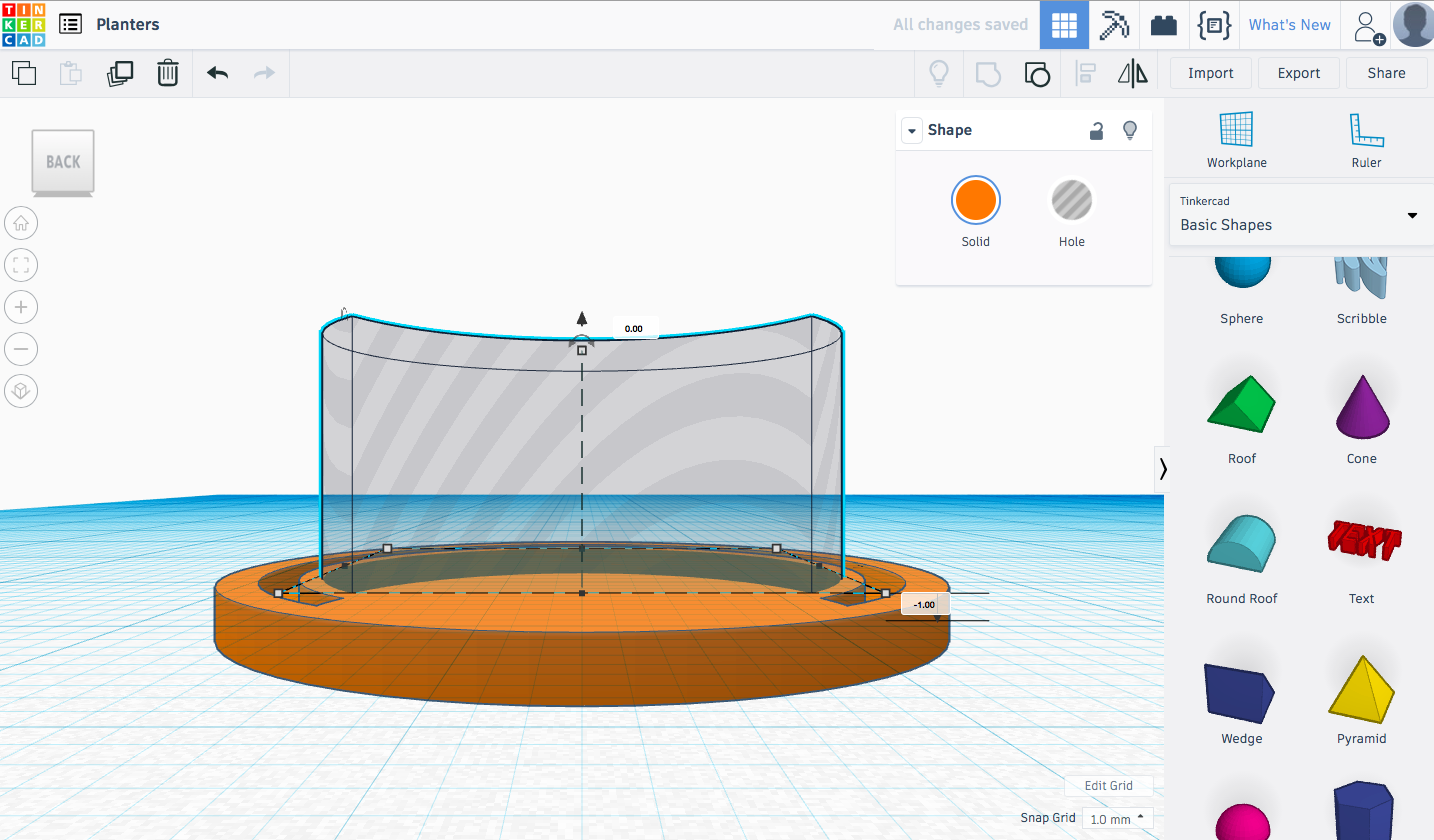Image resolution: width=1434 pixels, height=840 pixels.
Task: Set shape to Solid
Action: click(975, 200)
